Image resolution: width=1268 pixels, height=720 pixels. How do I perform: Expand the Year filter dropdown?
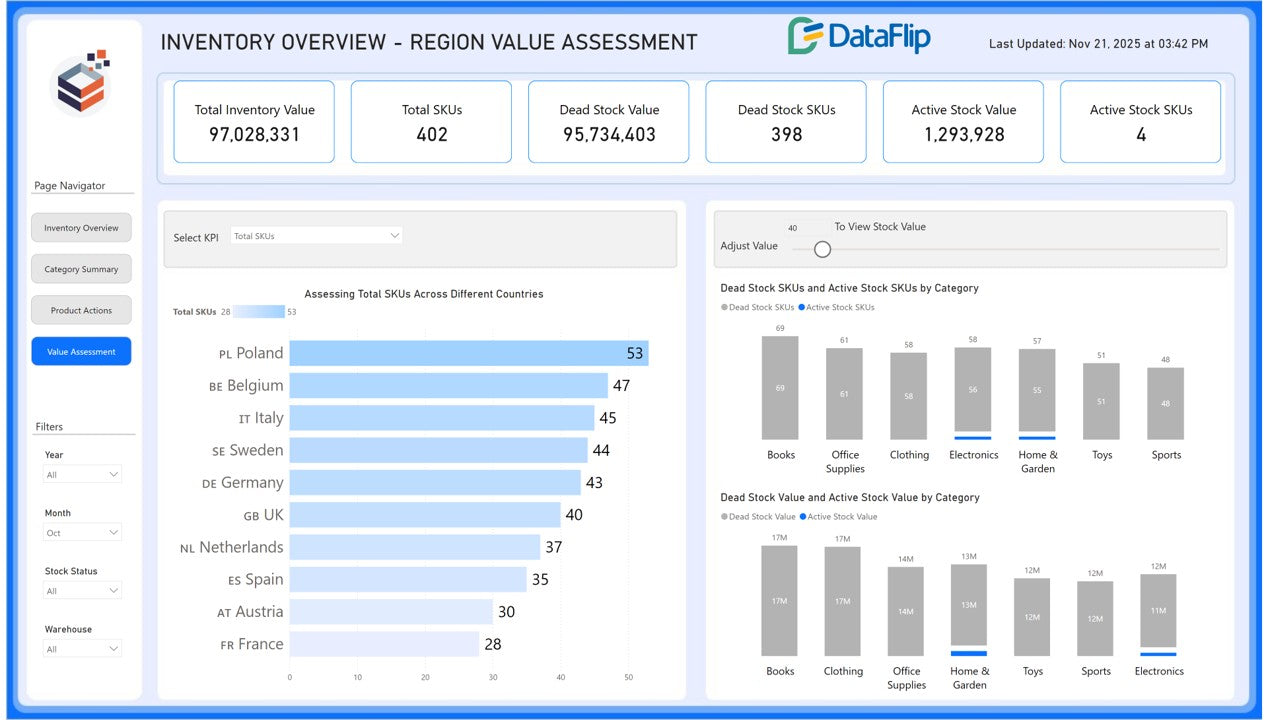[82, 475]
